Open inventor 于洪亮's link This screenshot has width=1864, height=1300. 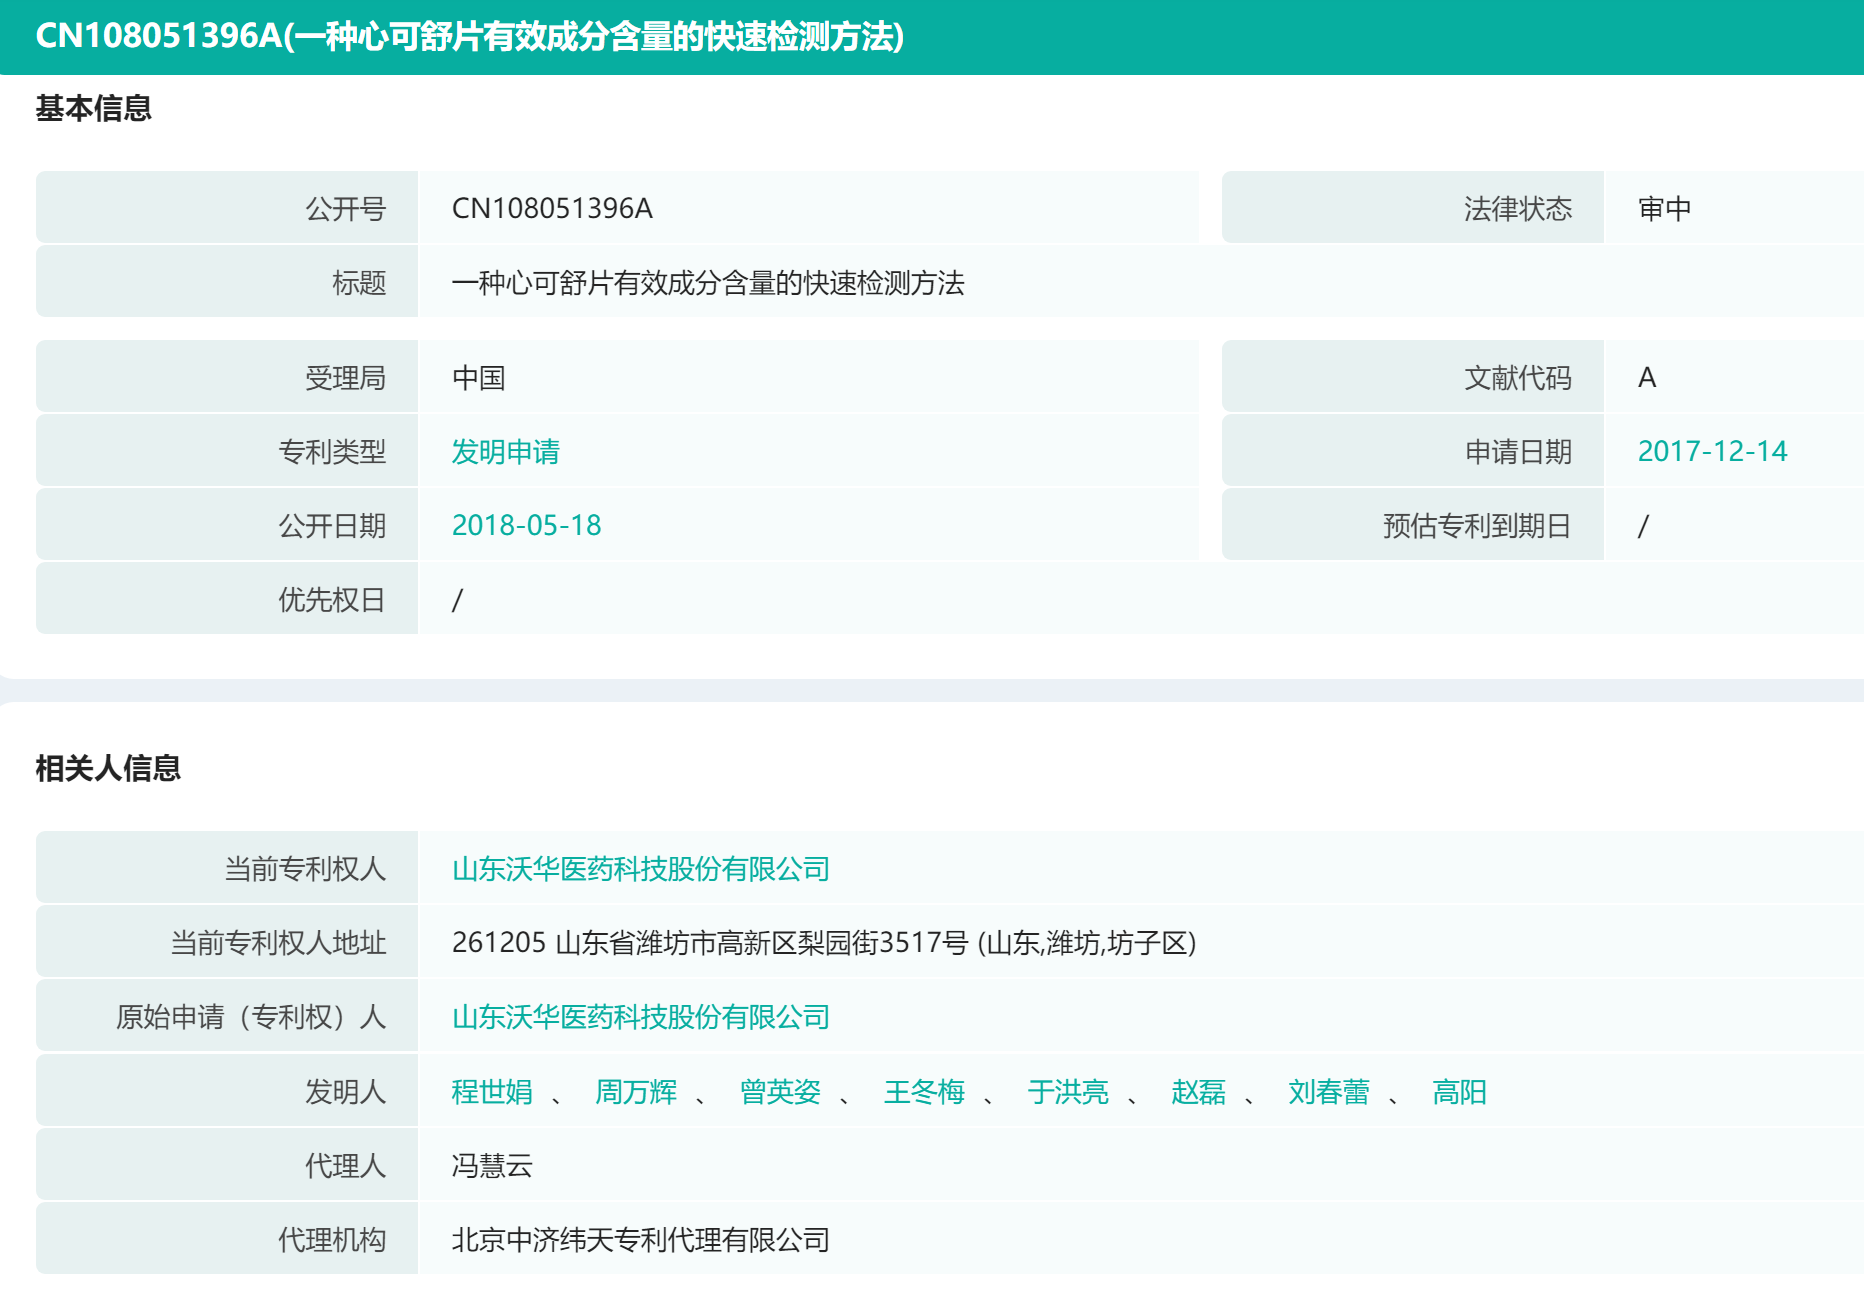click(1067, 1092)
